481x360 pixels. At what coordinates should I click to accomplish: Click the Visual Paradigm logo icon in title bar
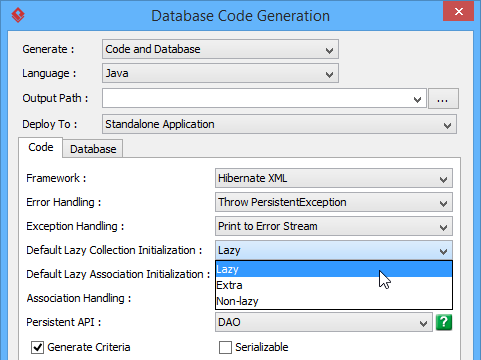[18, 15]
